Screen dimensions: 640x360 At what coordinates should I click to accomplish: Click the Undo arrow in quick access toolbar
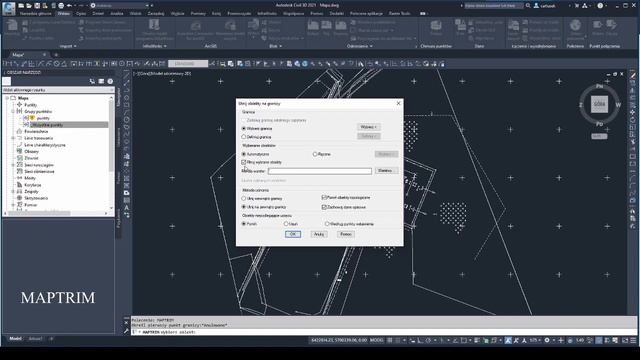pos(69,6)
